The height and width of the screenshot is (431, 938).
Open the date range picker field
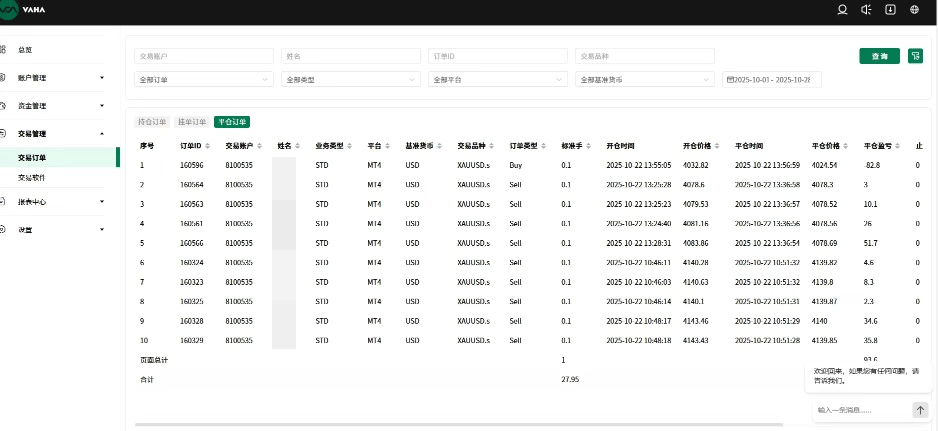(x=771, y=79)
